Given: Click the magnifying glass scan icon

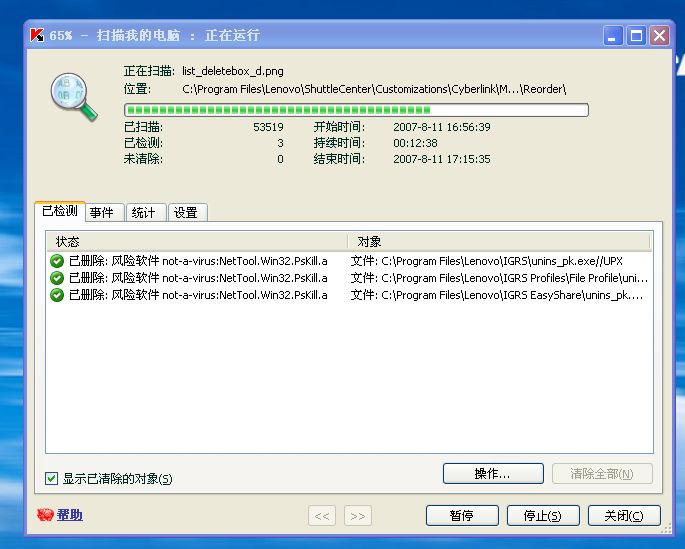Looking at the screenshot, I should (x=74, y=97).
